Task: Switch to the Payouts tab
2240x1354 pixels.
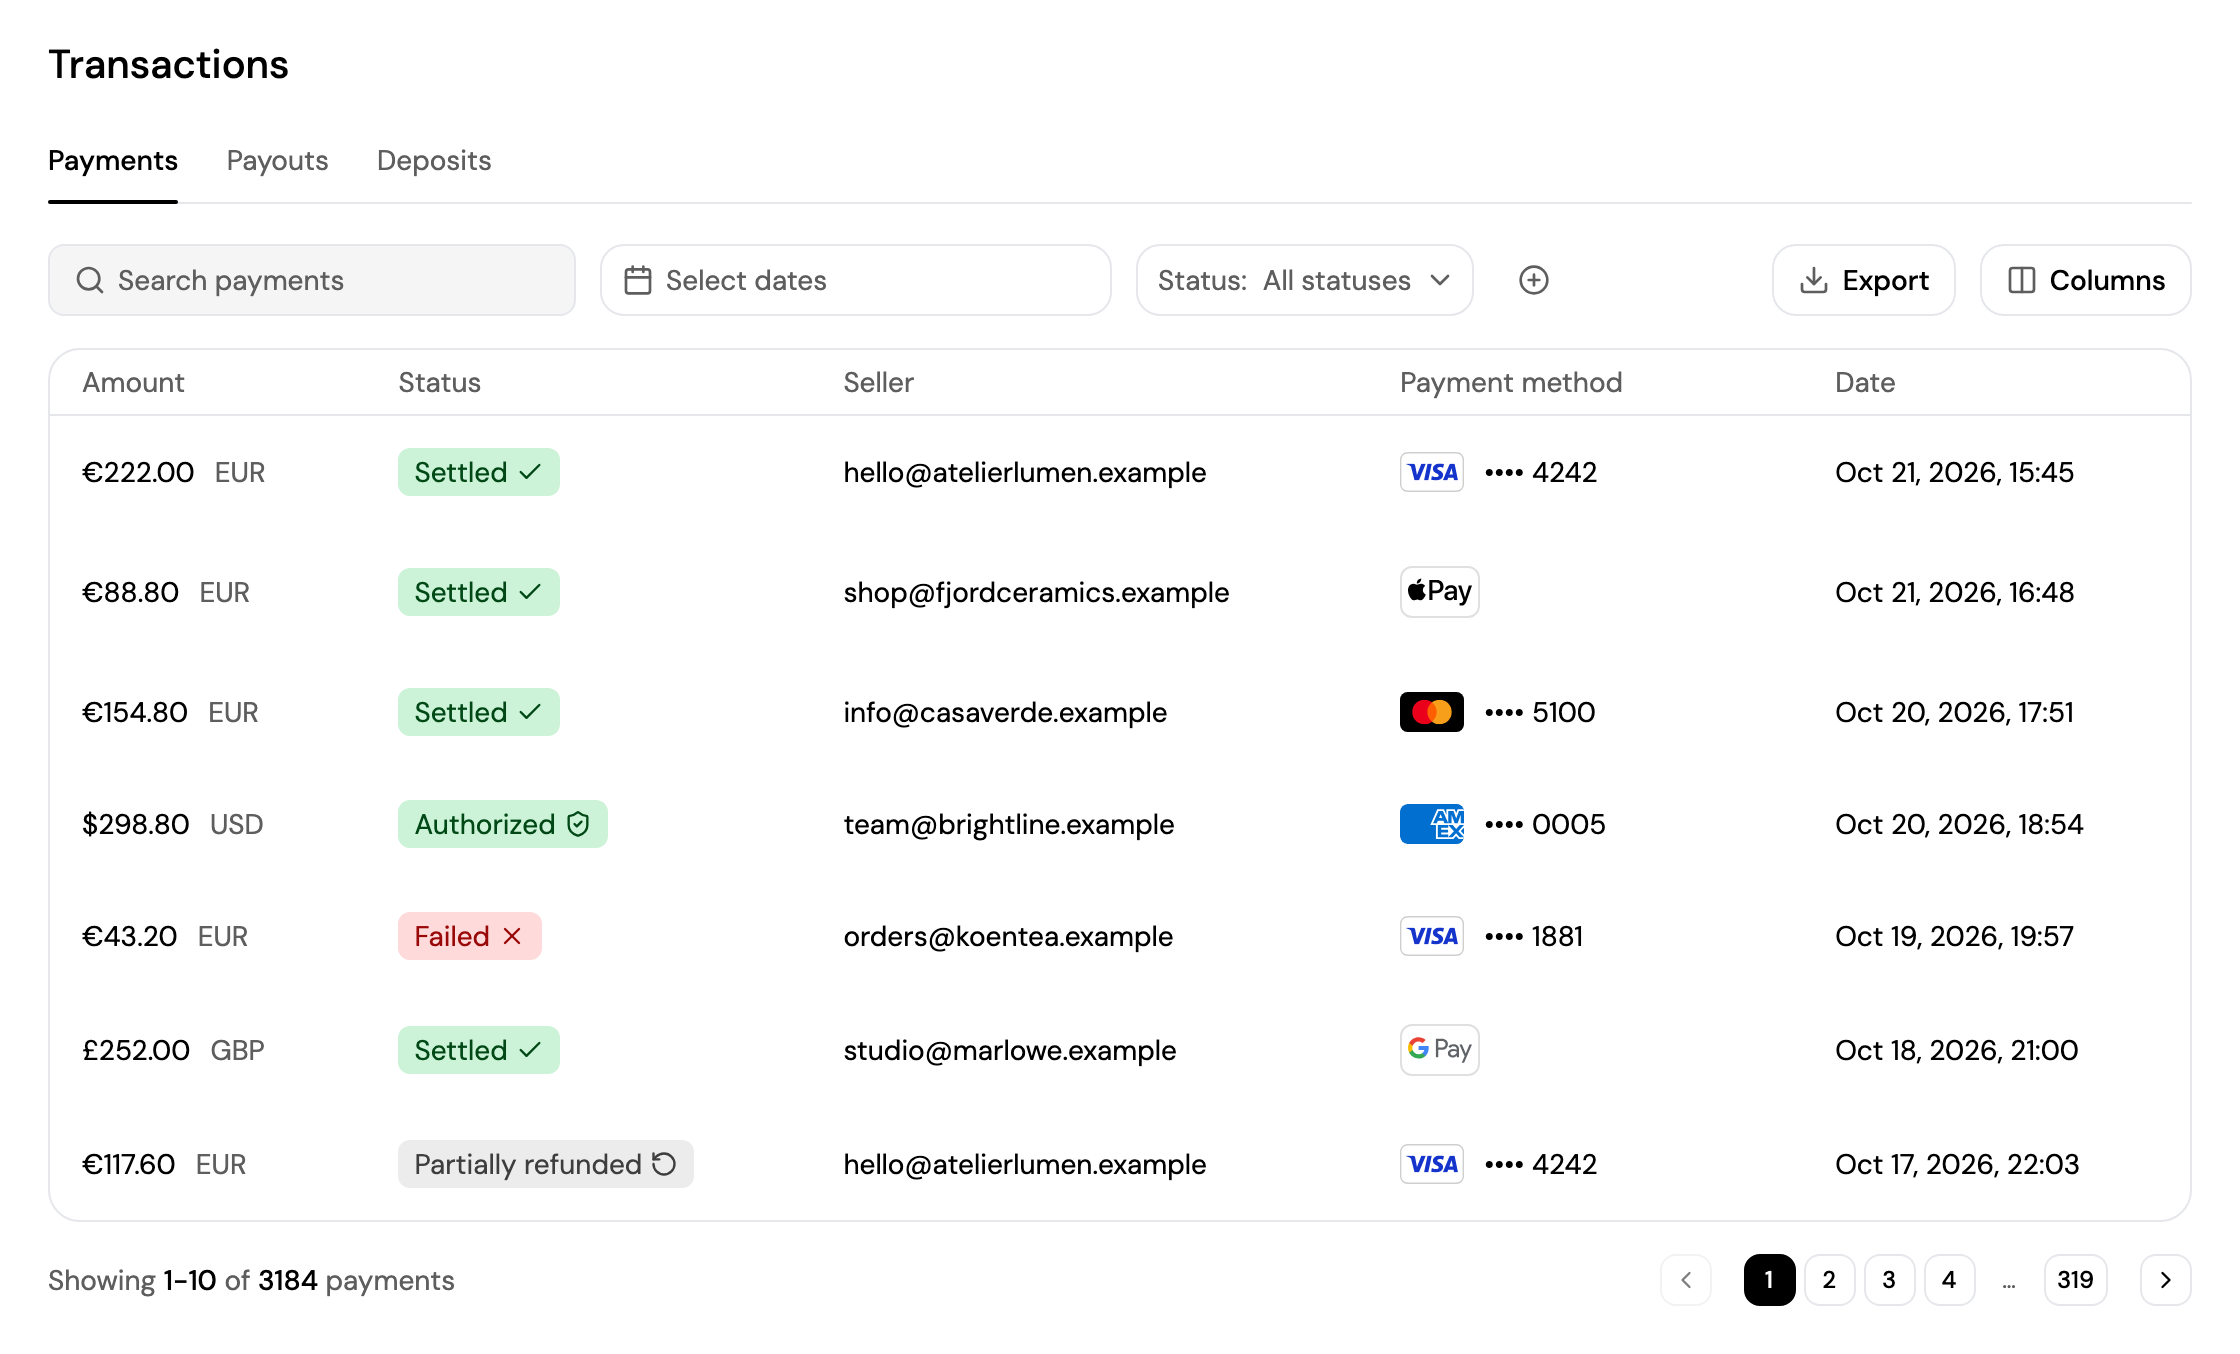Action: [x=277, y=161]
